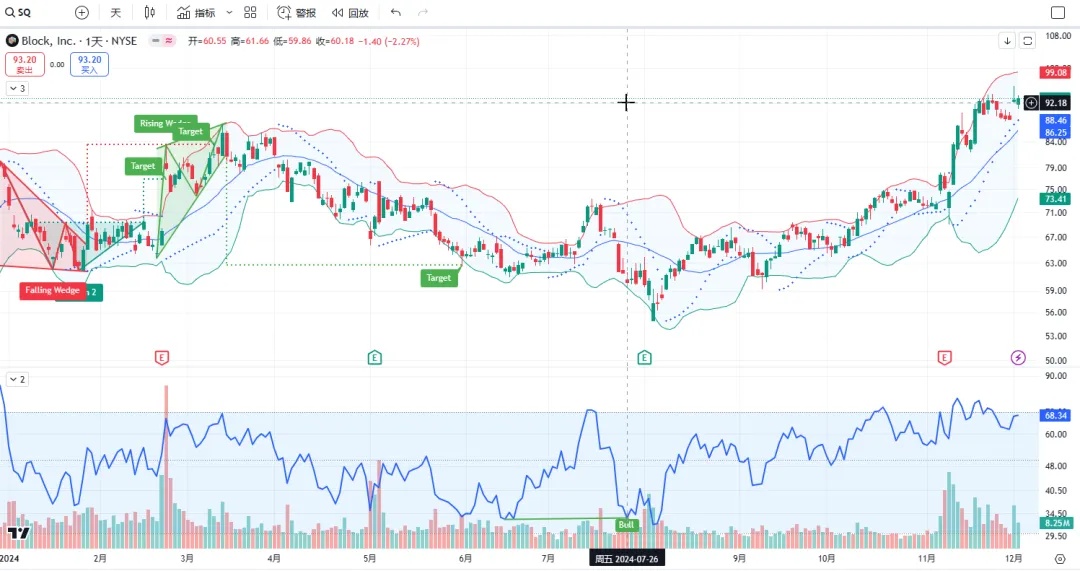Viewport: 1080px width, 571px height.
Task: Click the first red E earnings marker
Action: click(161, 357)
